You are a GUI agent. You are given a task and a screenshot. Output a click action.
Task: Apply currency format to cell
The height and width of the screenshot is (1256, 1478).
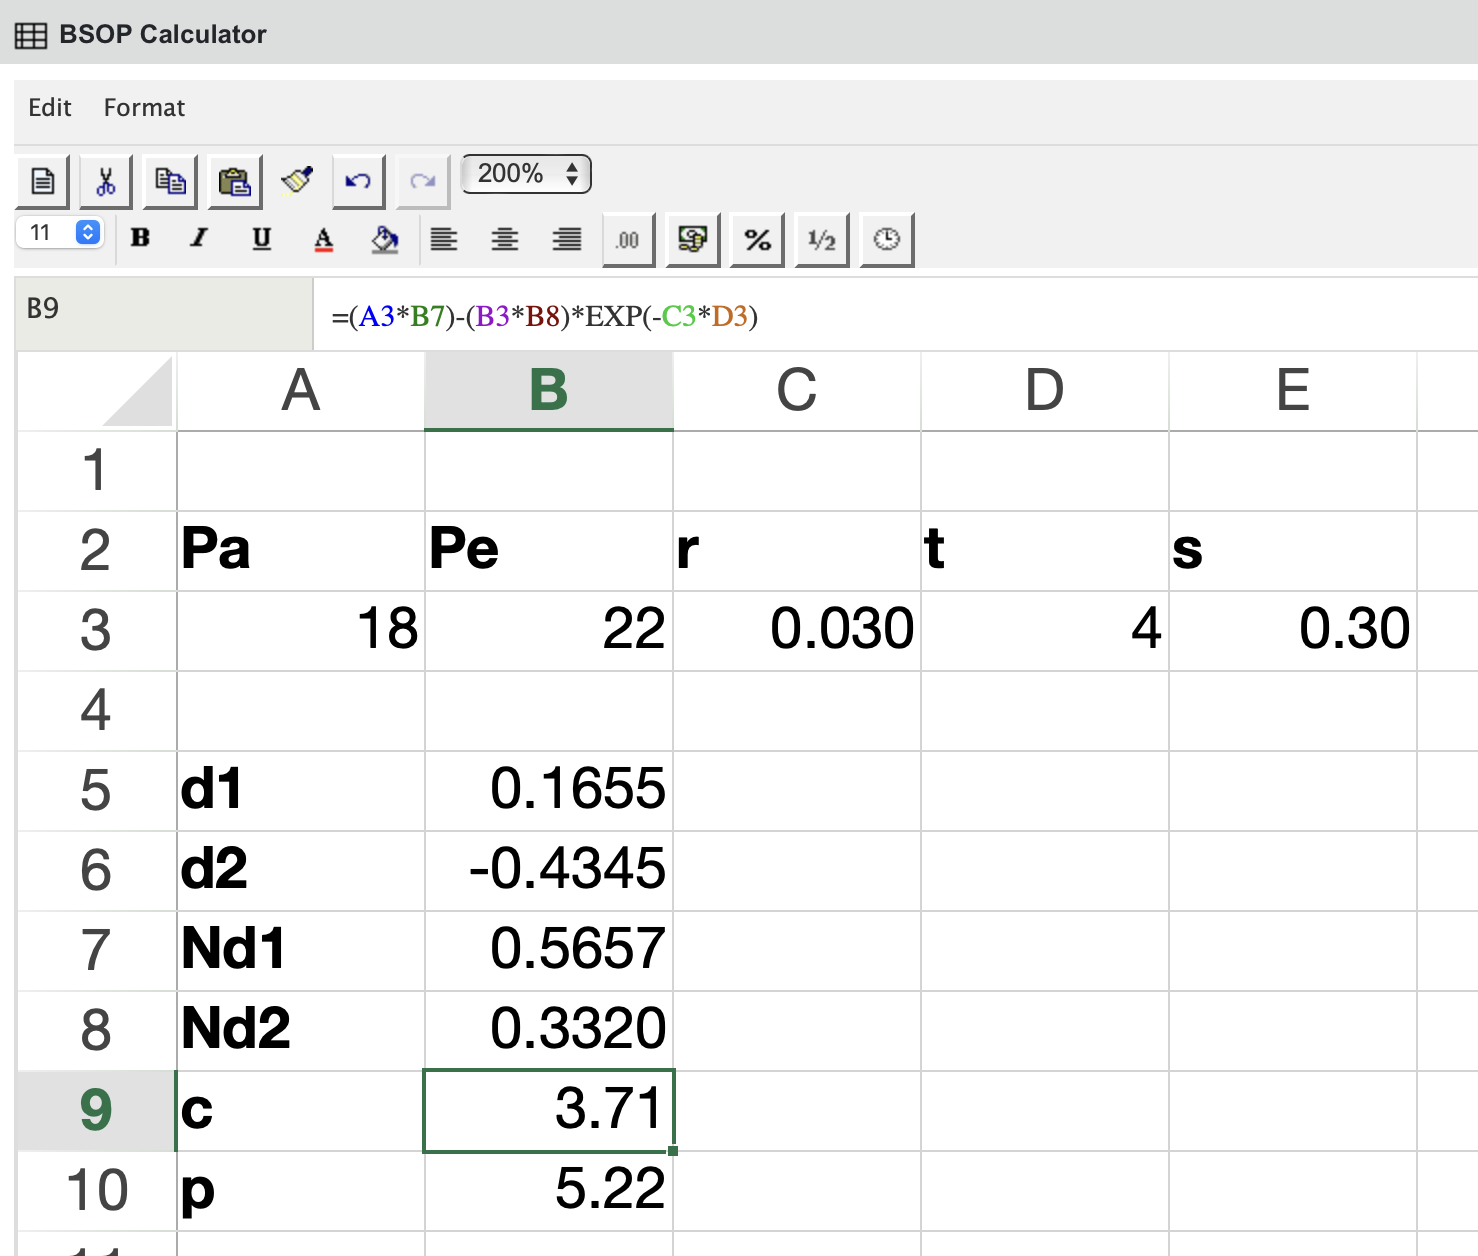click(x=692, y=239)
